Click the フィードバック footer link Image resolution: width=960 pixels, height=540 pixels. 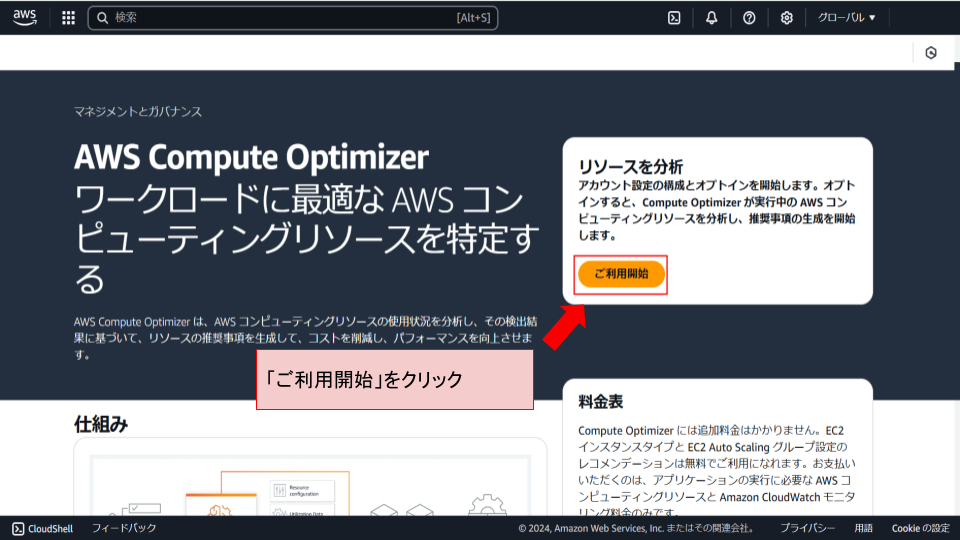pos(124,528)
